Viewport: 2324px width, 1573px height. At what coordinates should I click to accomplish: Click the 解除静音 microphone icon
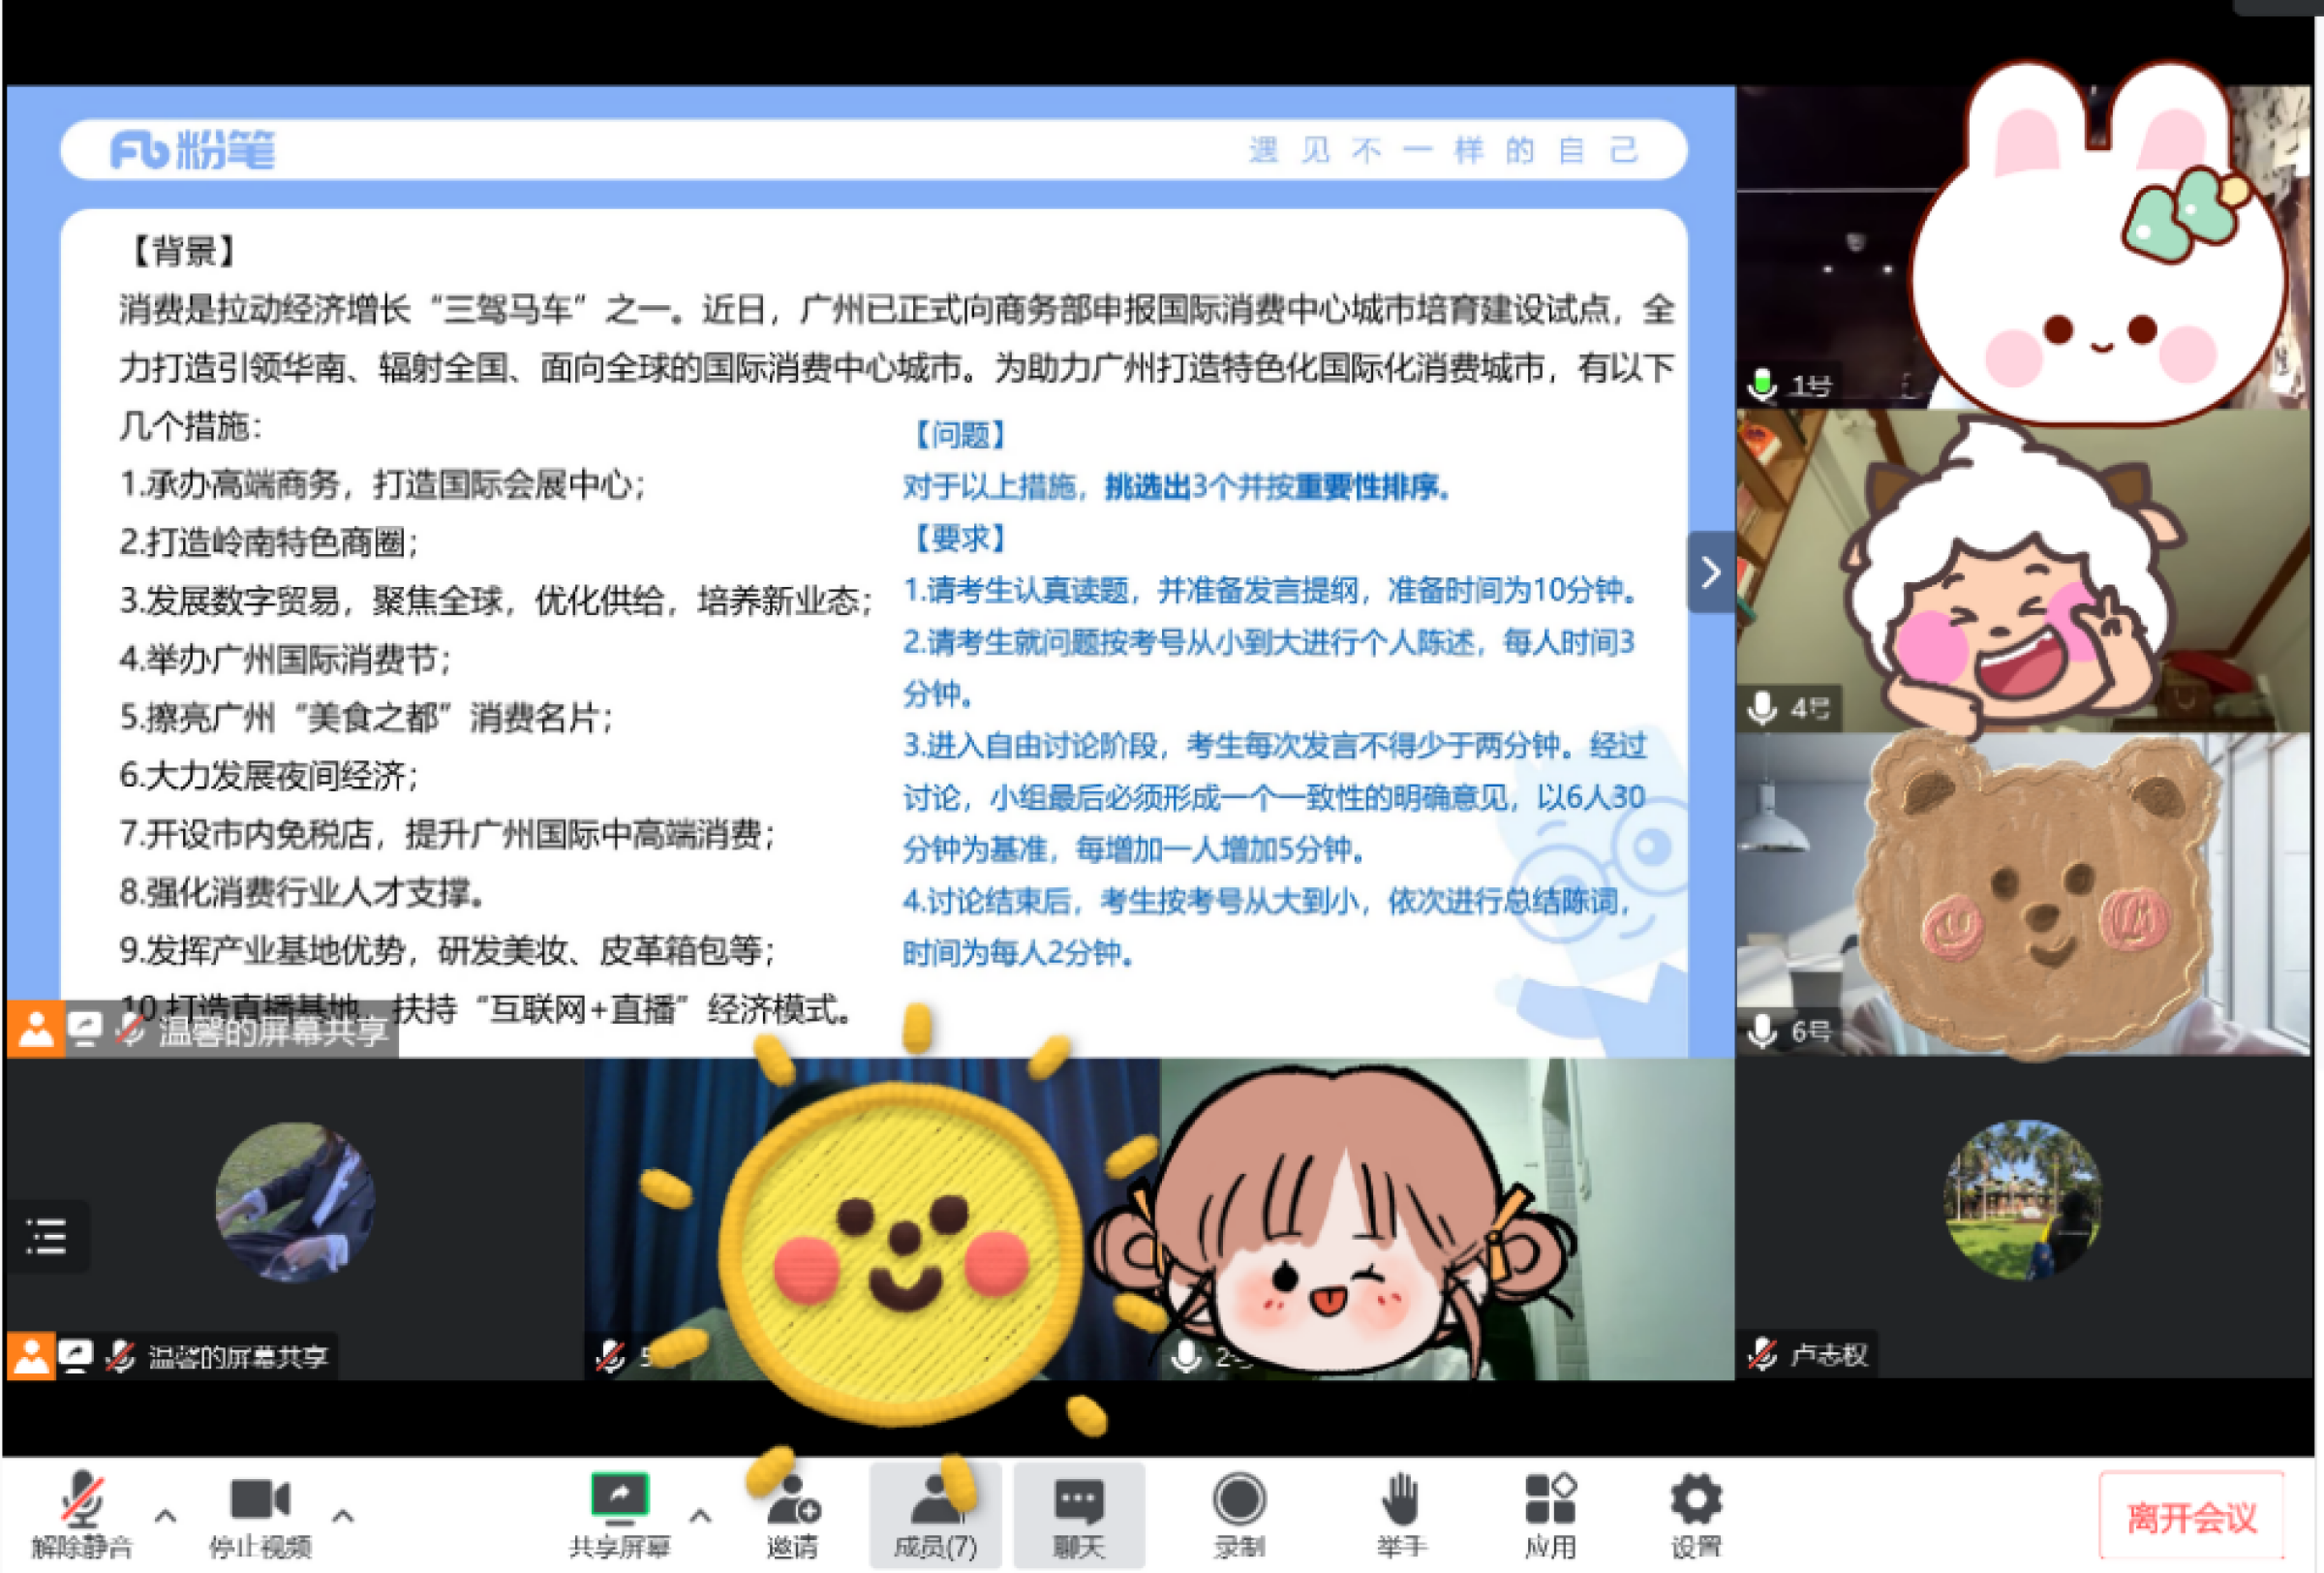click(x=82, y=1500)
